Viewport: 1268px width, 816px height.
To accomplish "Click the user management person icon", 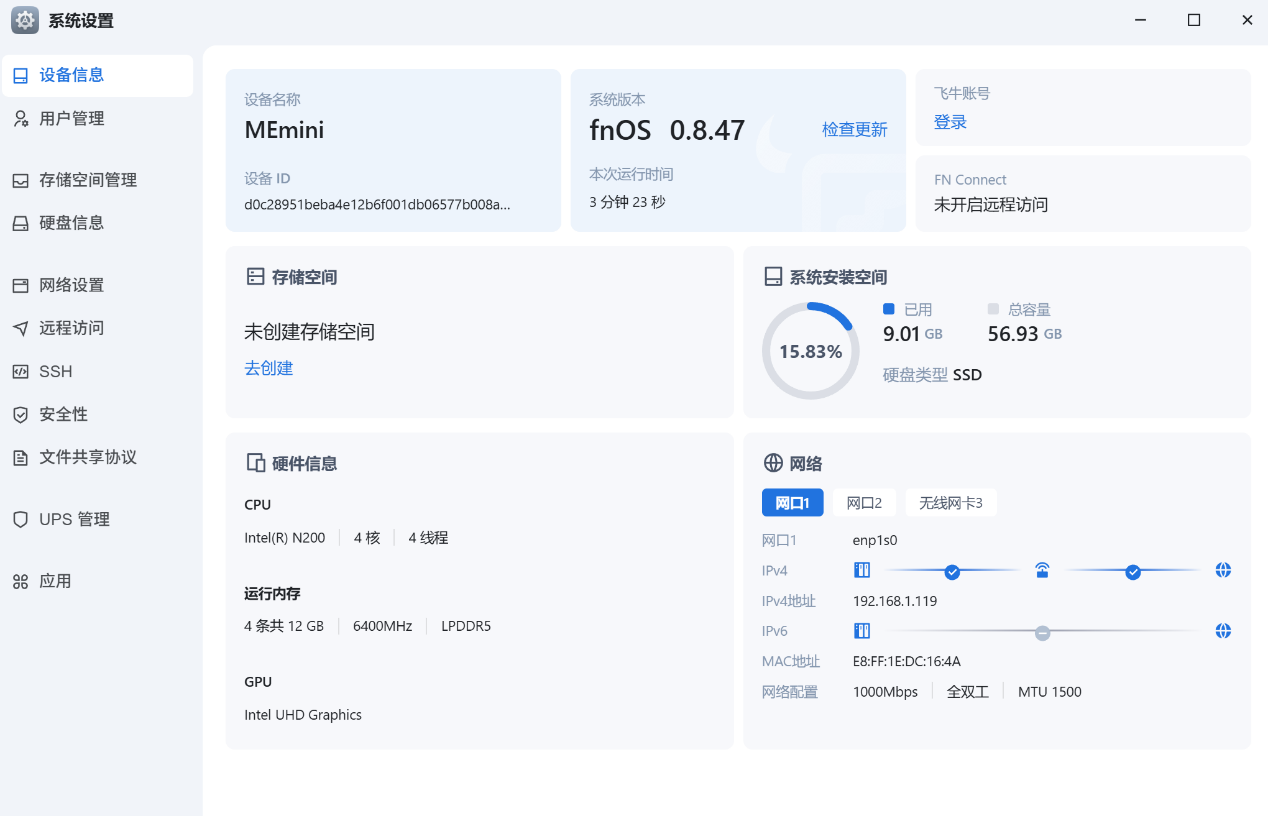I will point(20,119).
